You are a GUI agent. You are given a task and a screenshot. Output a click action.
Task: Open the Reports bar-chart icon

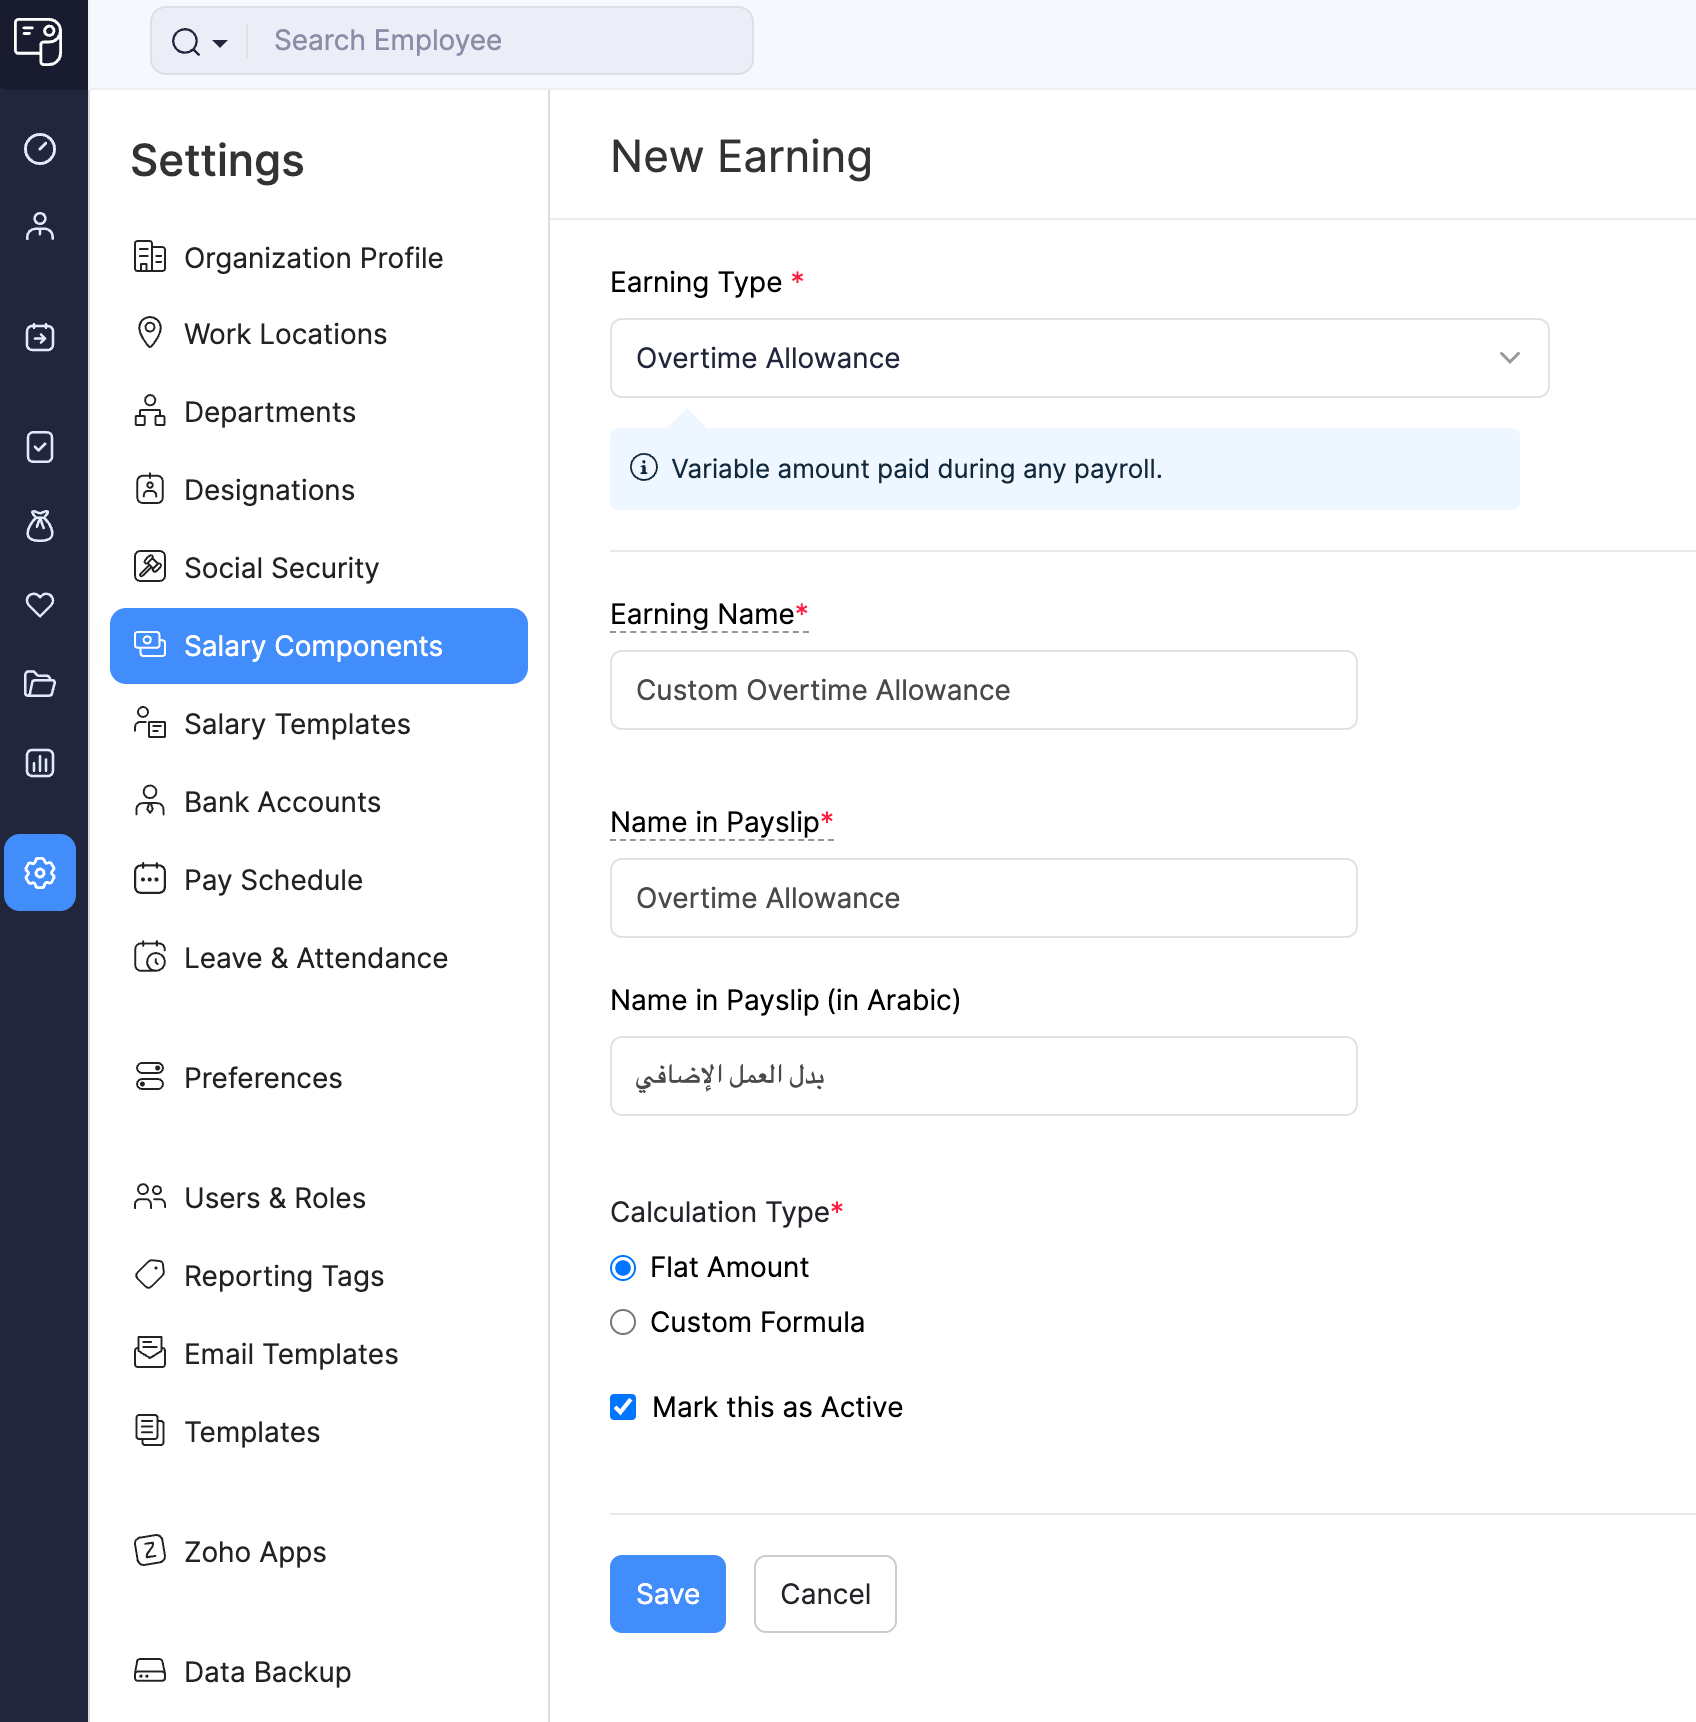click(x=40, y=763)
